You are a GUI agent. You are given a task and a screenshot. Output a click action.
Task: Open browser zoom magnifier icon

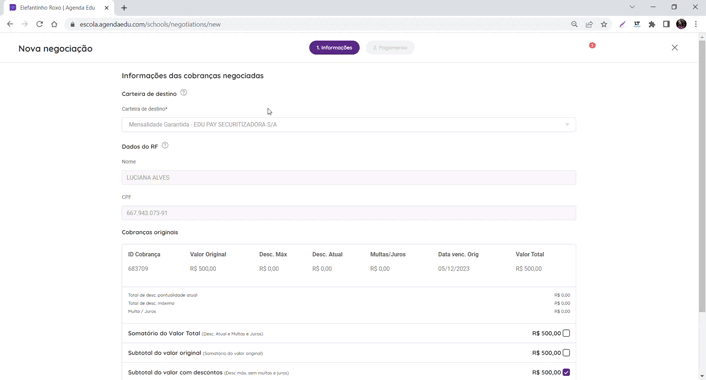click(x=574, y=24)
